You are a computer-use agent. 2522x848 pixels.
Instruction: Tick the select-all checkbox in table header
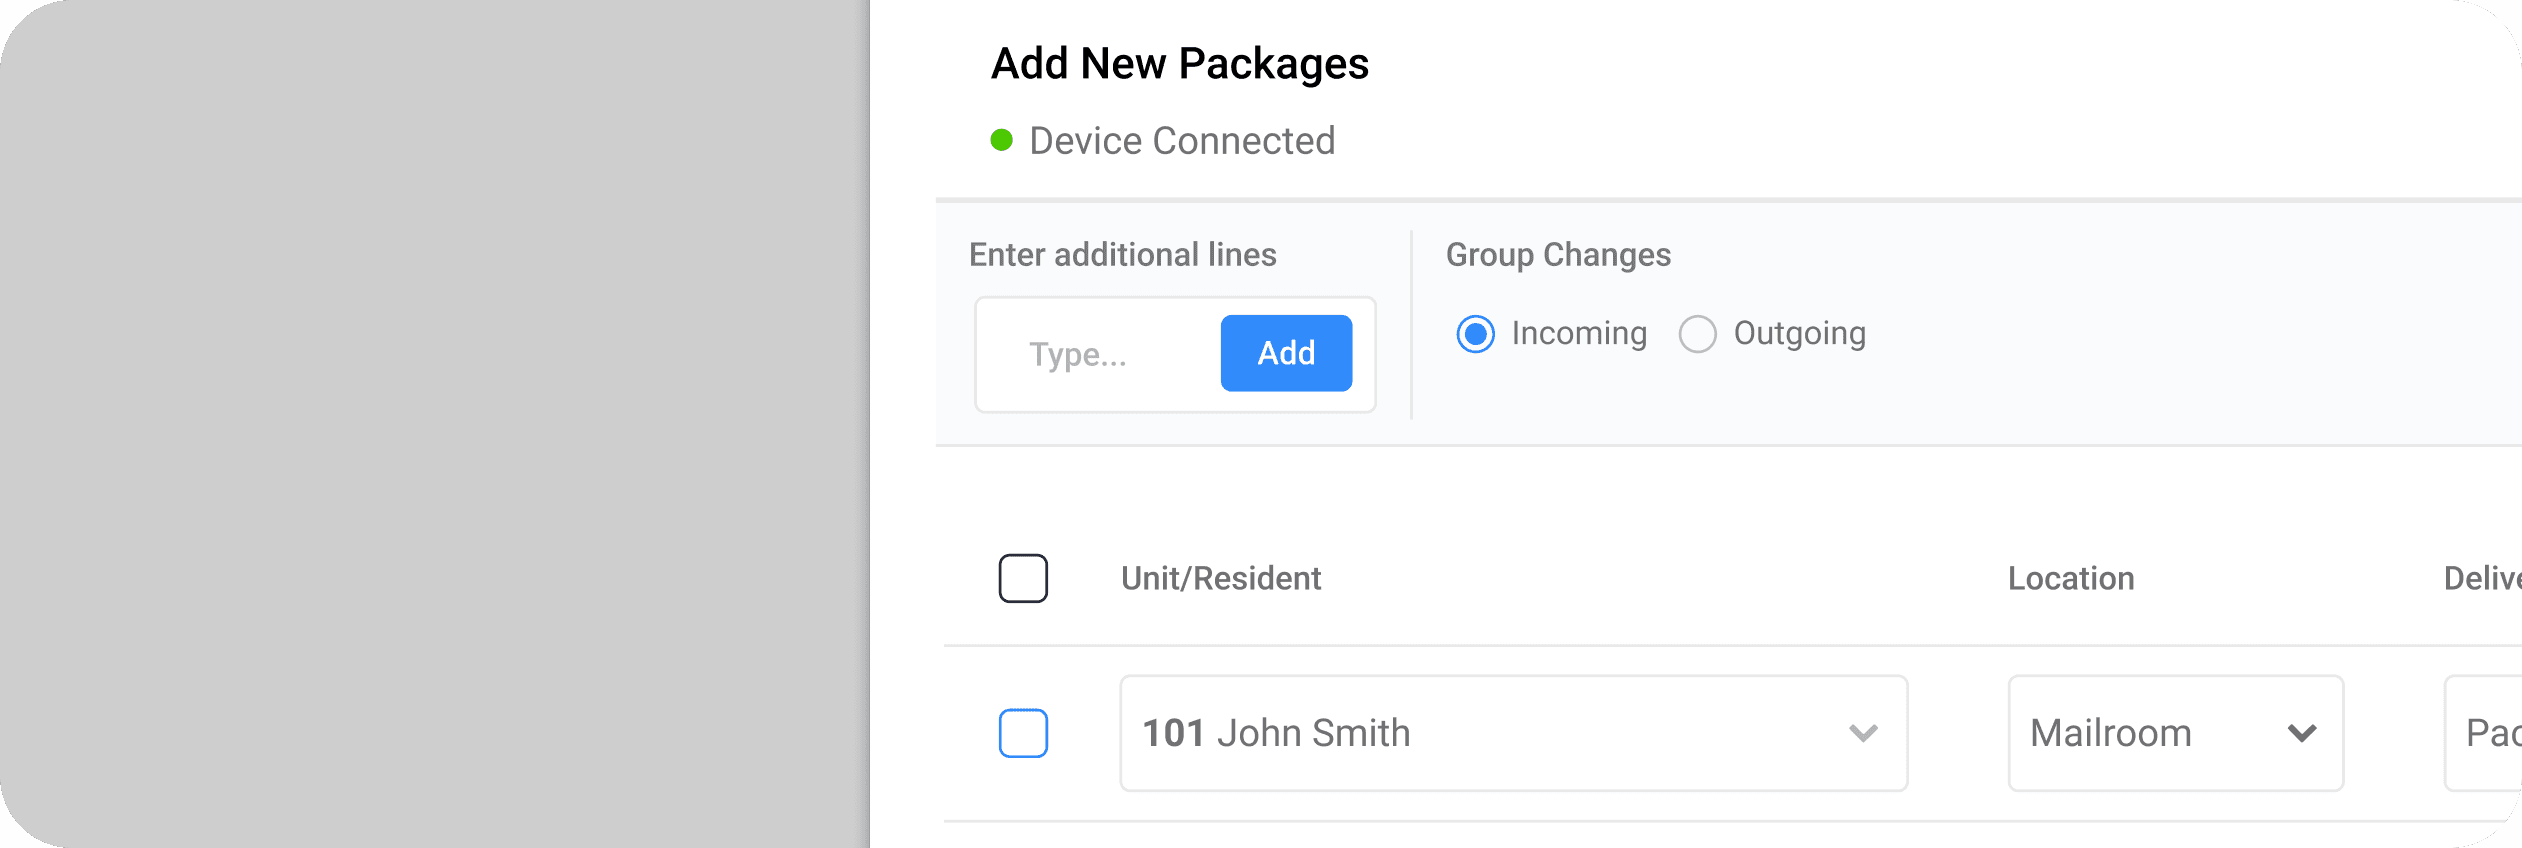click(1023, 578)
